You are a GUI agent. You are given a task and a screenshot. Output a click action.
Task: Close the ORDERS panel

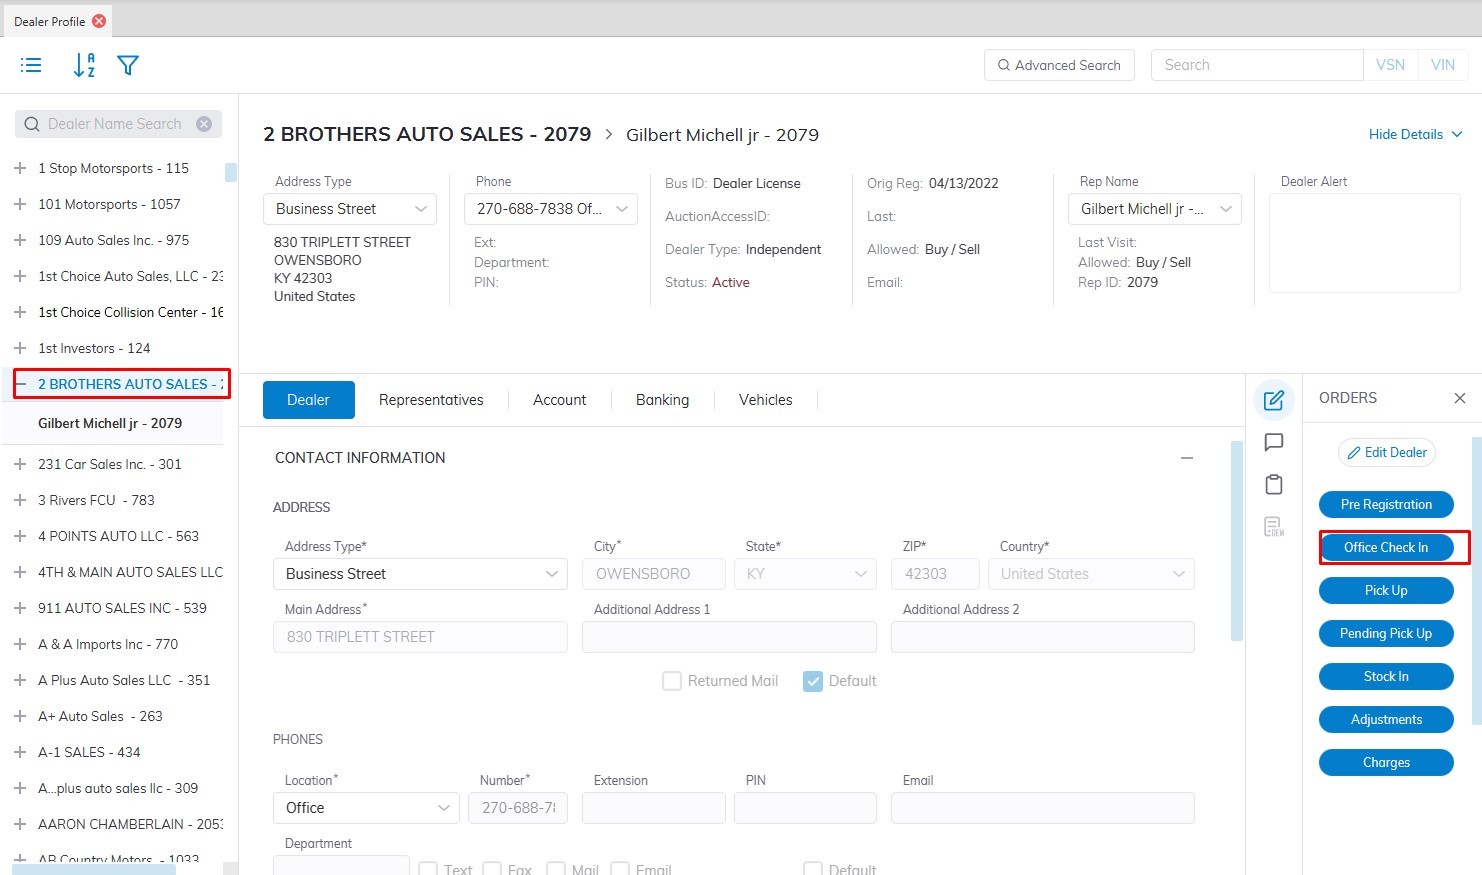(1459, 398)
